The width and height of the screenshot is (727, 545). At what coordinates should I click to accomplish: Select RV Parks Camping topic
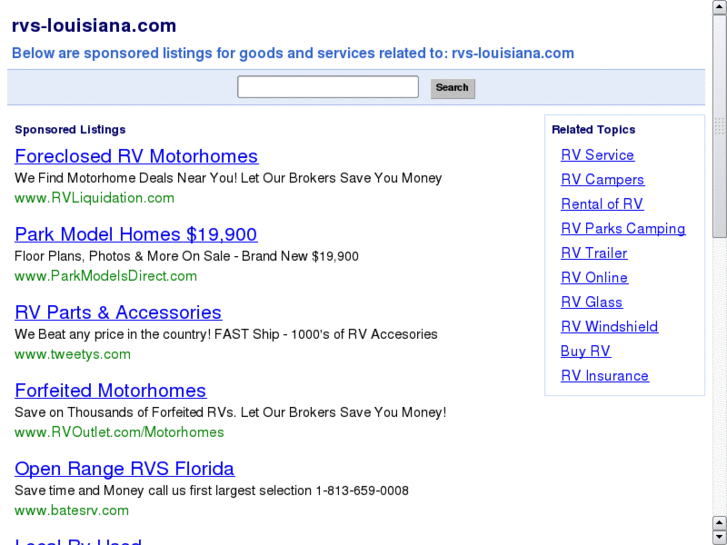[623, 229]
